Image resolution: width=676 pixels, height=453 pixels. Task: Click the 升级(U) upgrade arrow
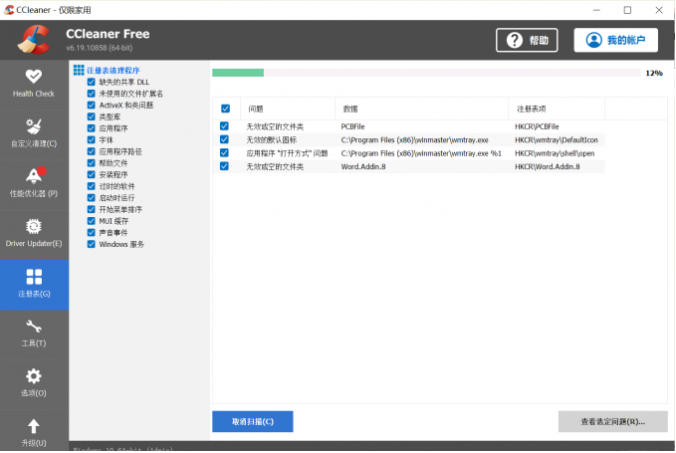click(34, 426)
